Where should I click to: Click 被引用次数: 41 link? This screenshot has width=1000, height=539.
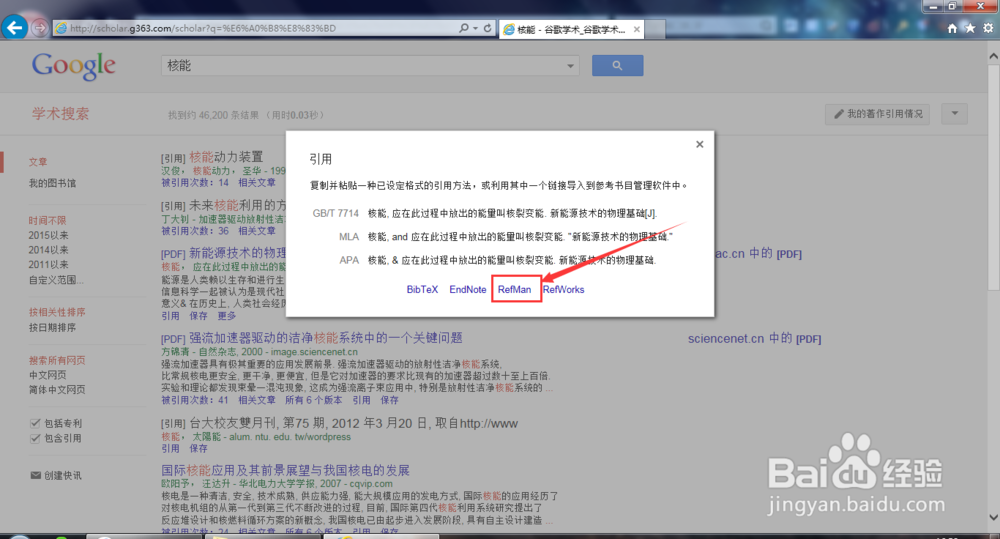pos(195,400)
